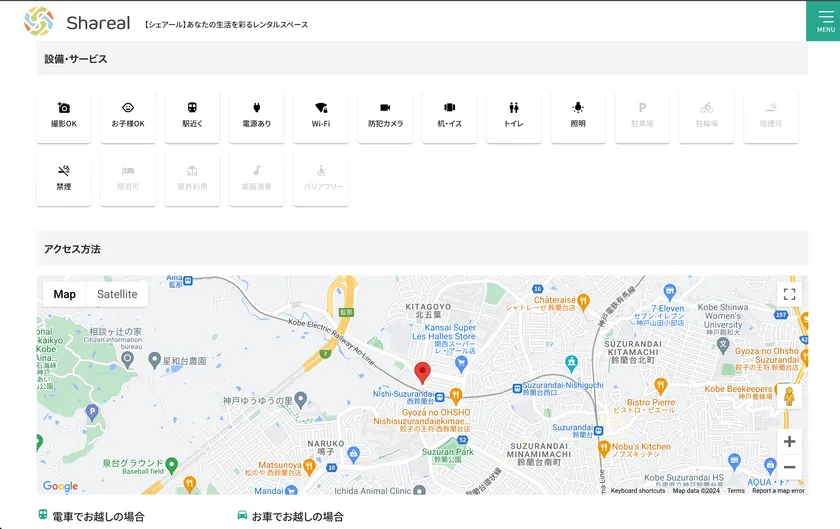This screenshot has height=529, width=840.
Task: Switch map to Satellite view
Action: [x=117, y=294]
